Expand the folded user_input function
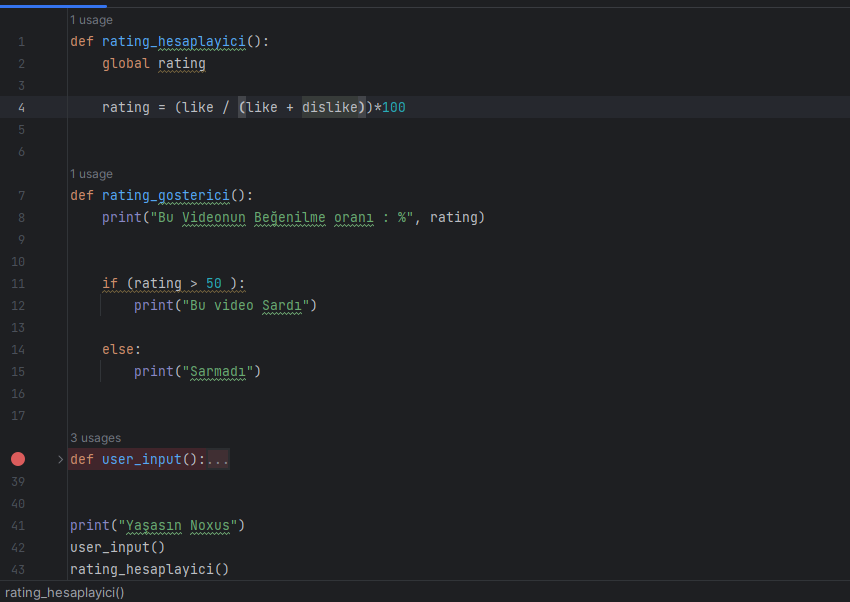This screenshot has height=602, width=850. pyautogui.click(x=60, y=459)
